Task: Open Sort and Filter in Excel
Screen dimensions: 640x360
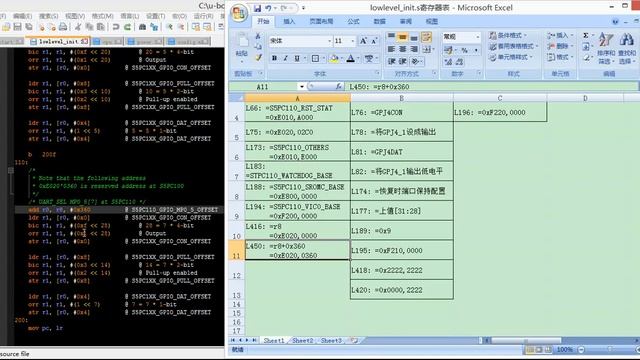Action: 606,49
